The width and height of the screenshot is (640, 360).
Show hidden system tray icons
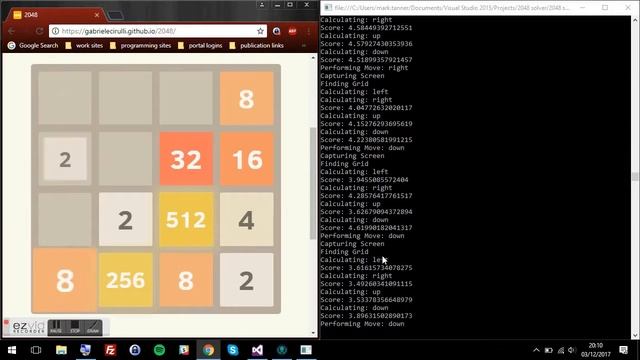click(x=536, y=350)
